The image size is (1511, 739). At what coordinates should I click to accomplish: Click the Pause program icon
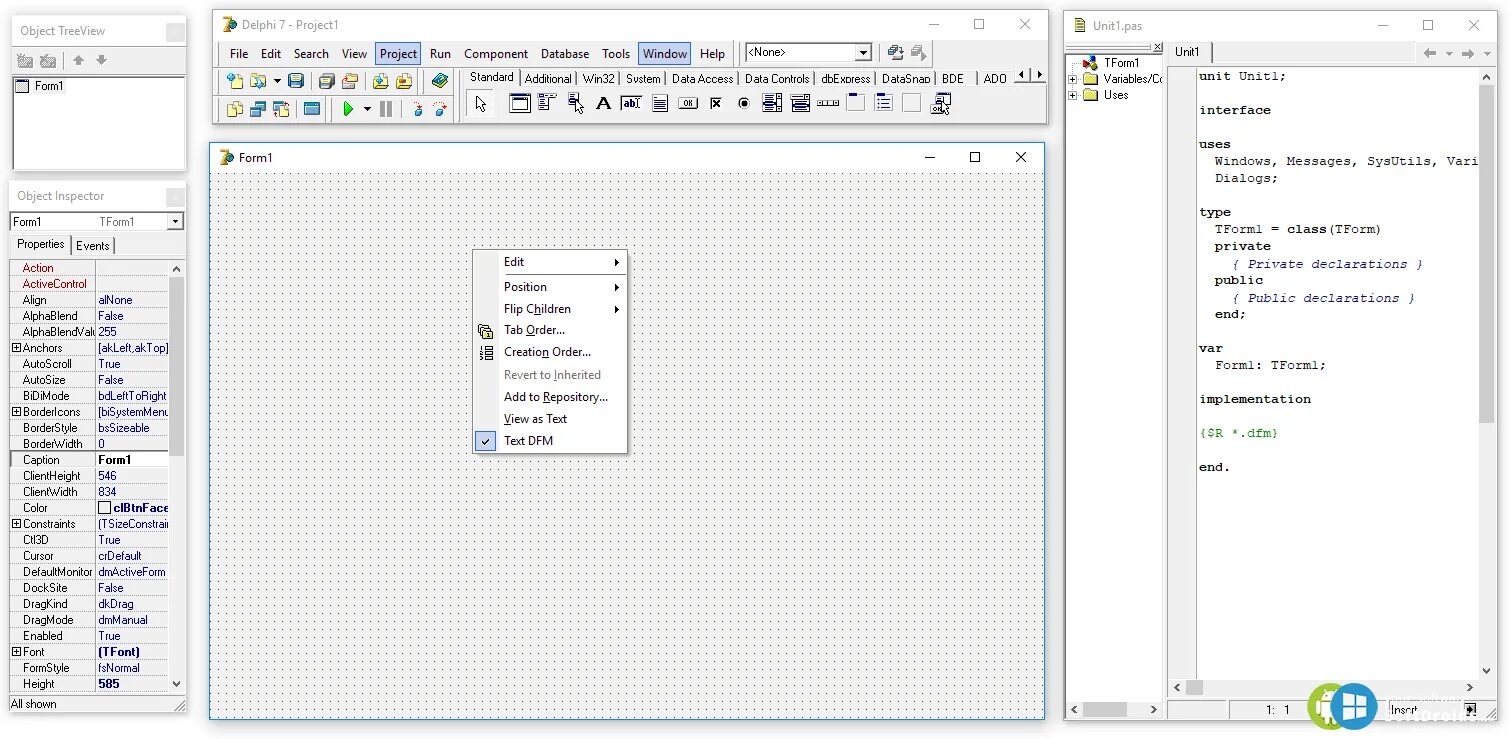[386, 109]
